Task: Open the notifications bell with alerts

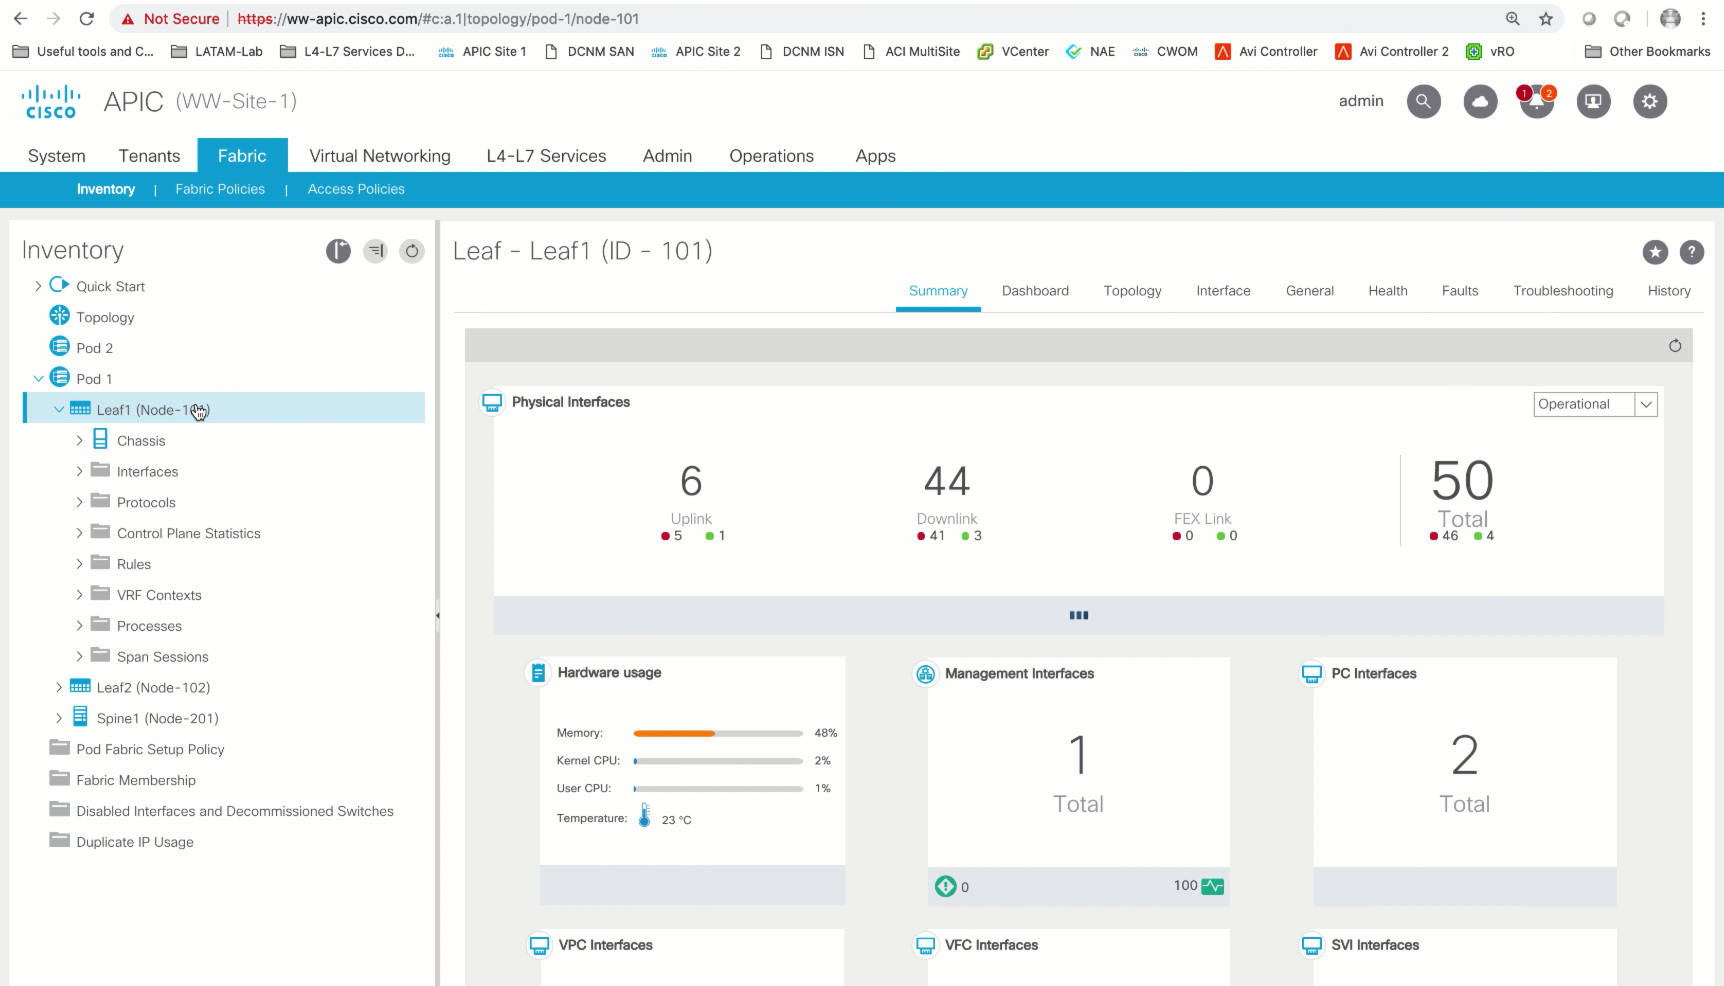Action: tap(1537, 101)
